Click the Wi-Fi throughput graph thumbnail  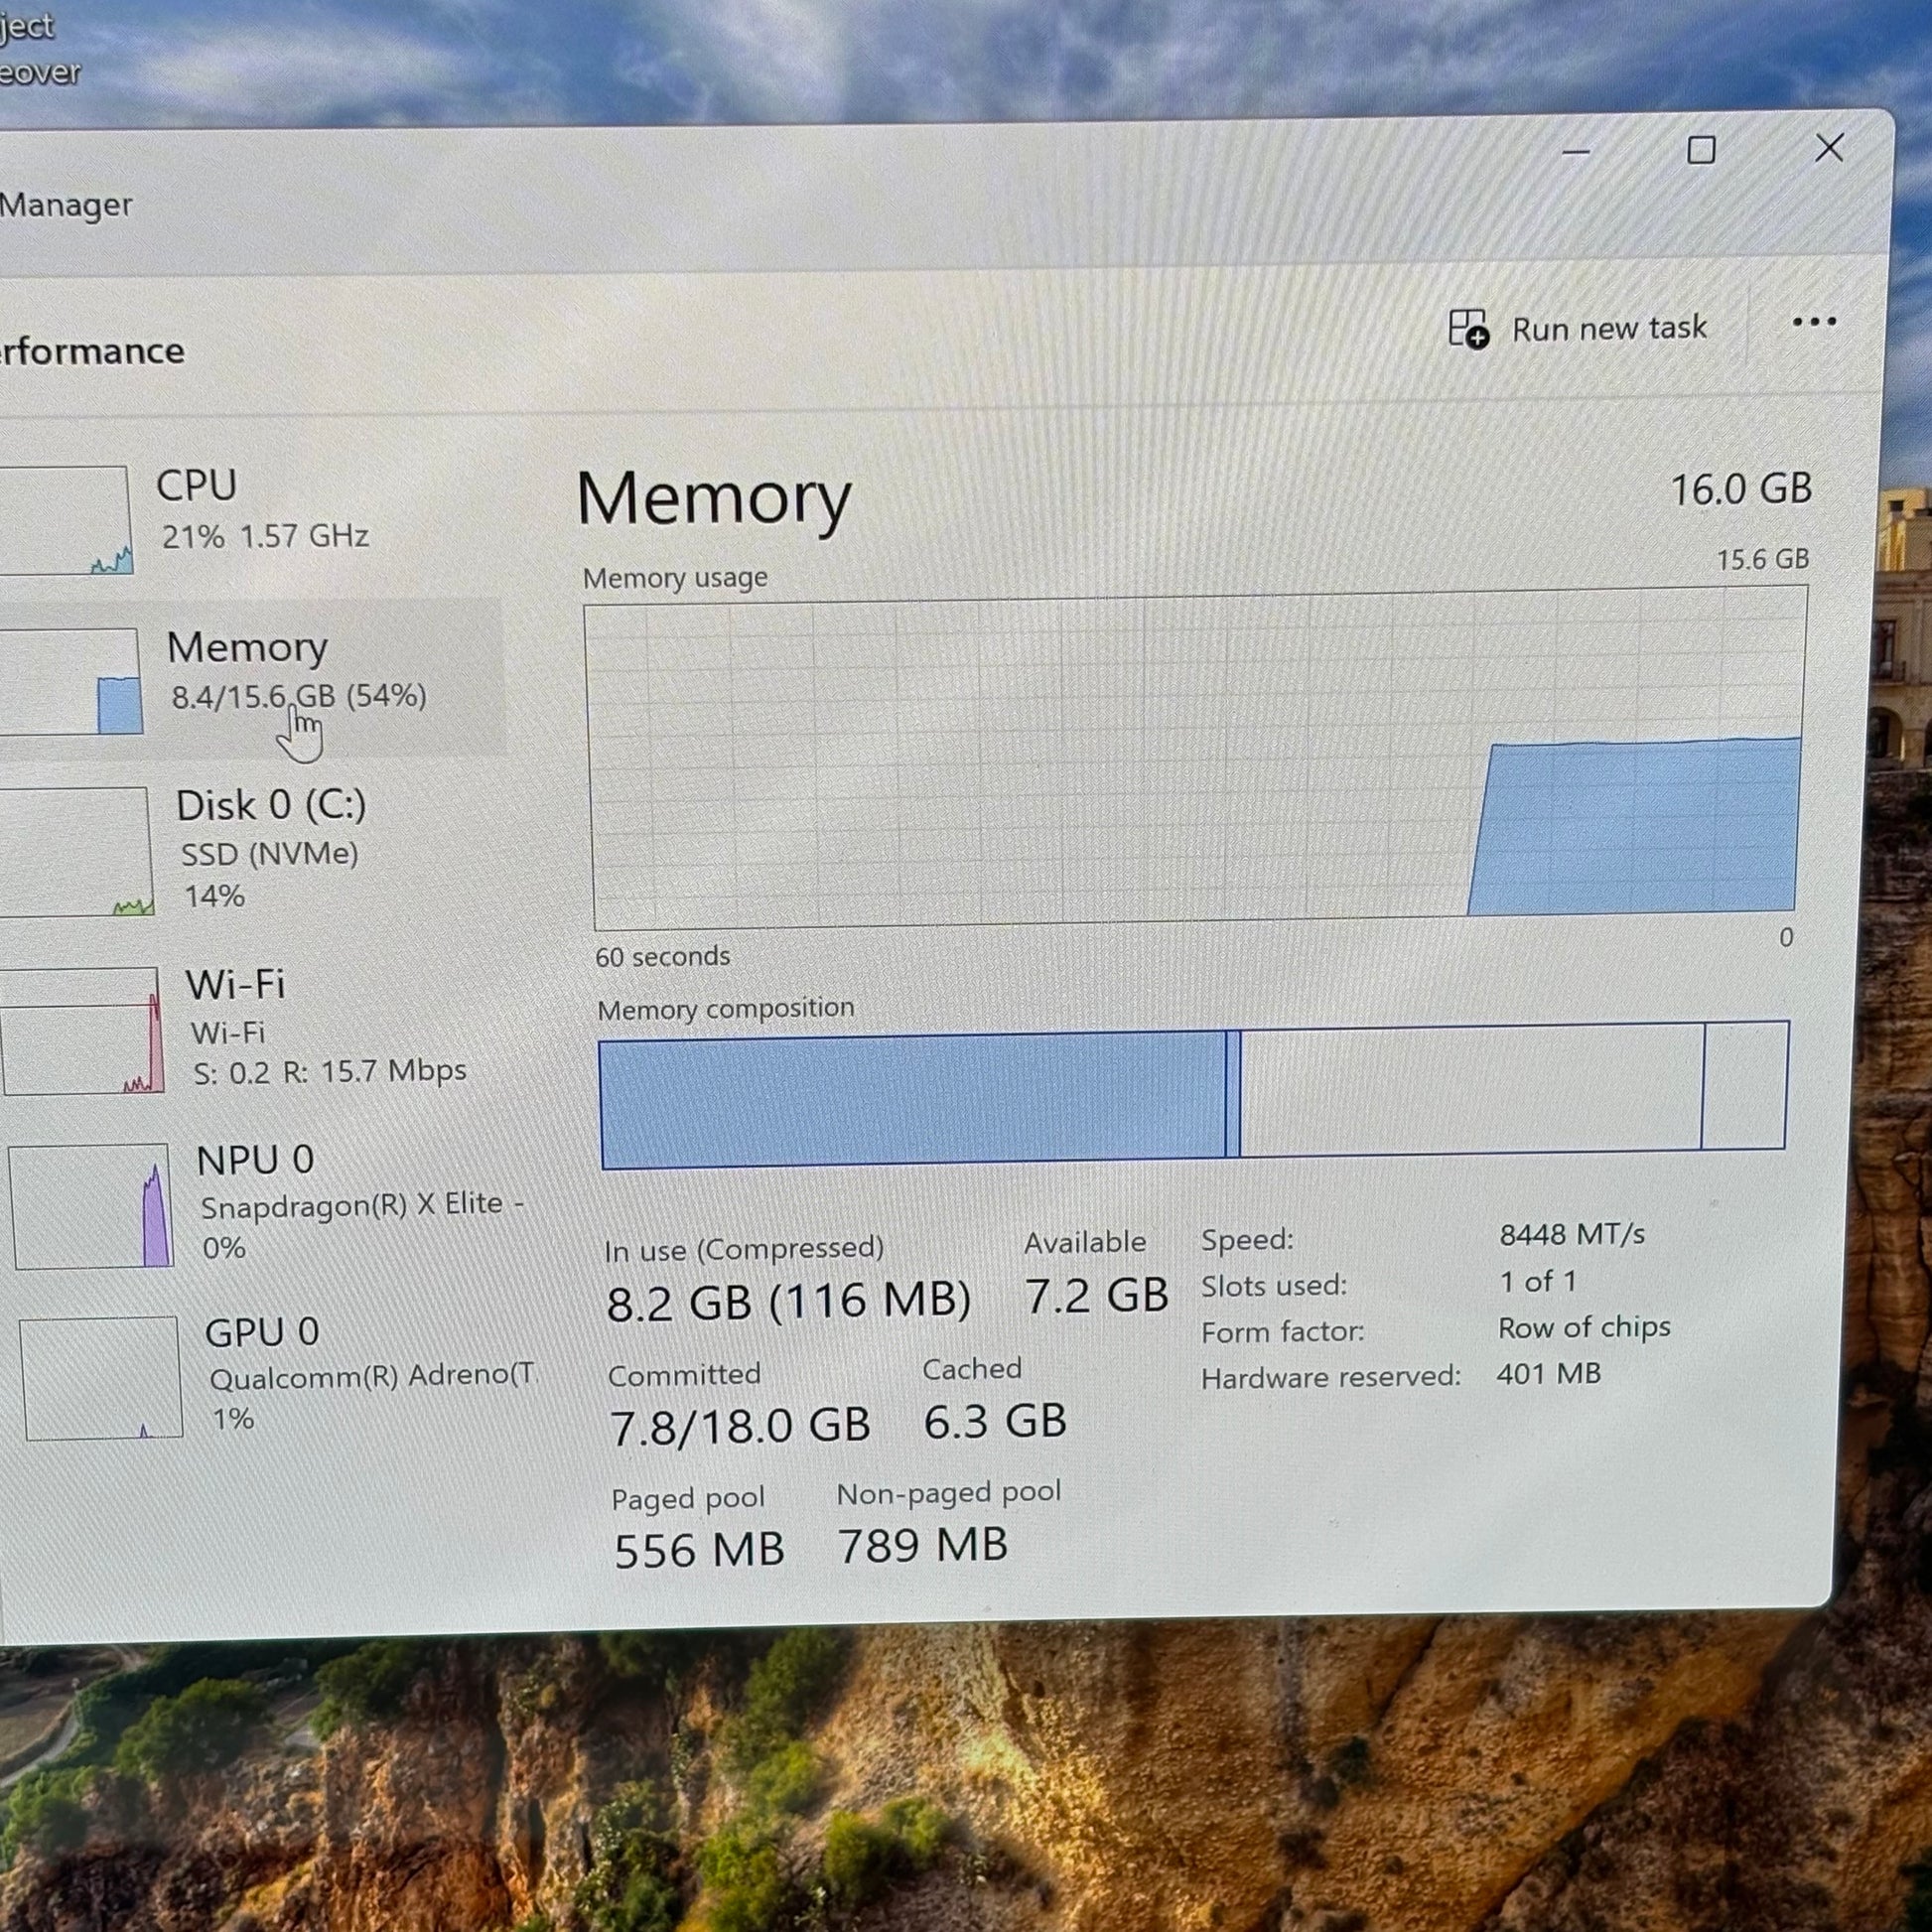coord(82,1030)
